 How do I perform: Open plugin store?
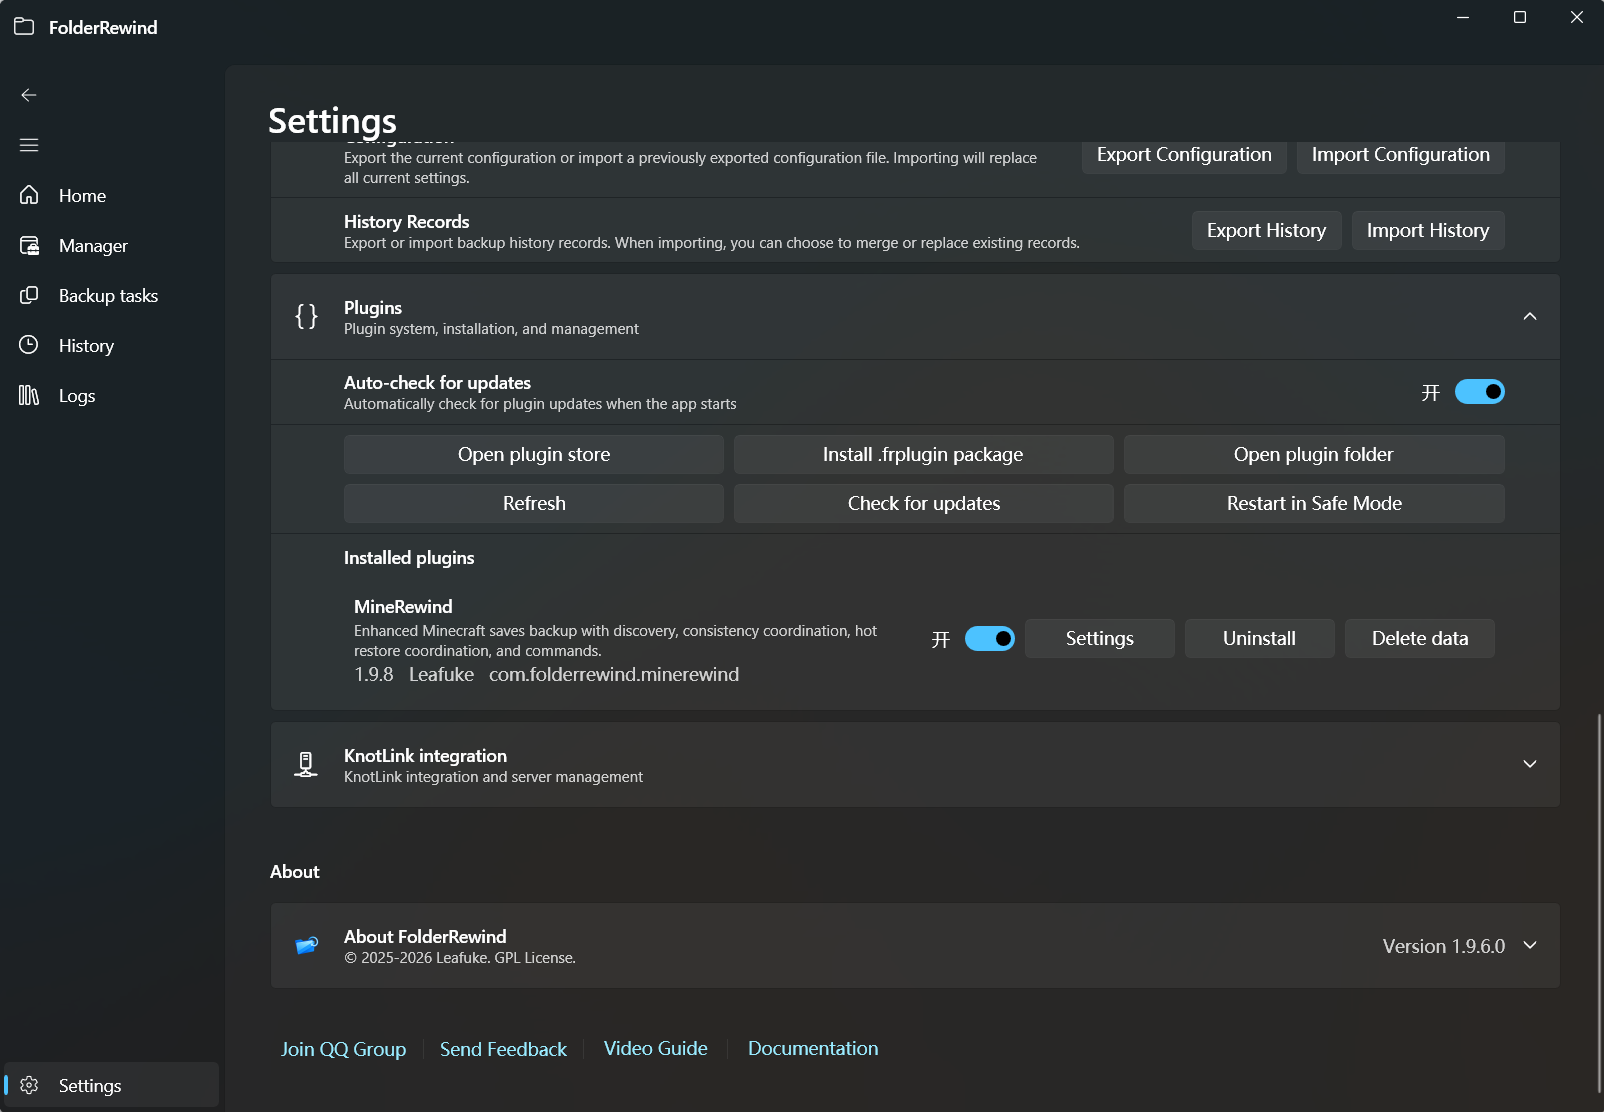[534, 454]
